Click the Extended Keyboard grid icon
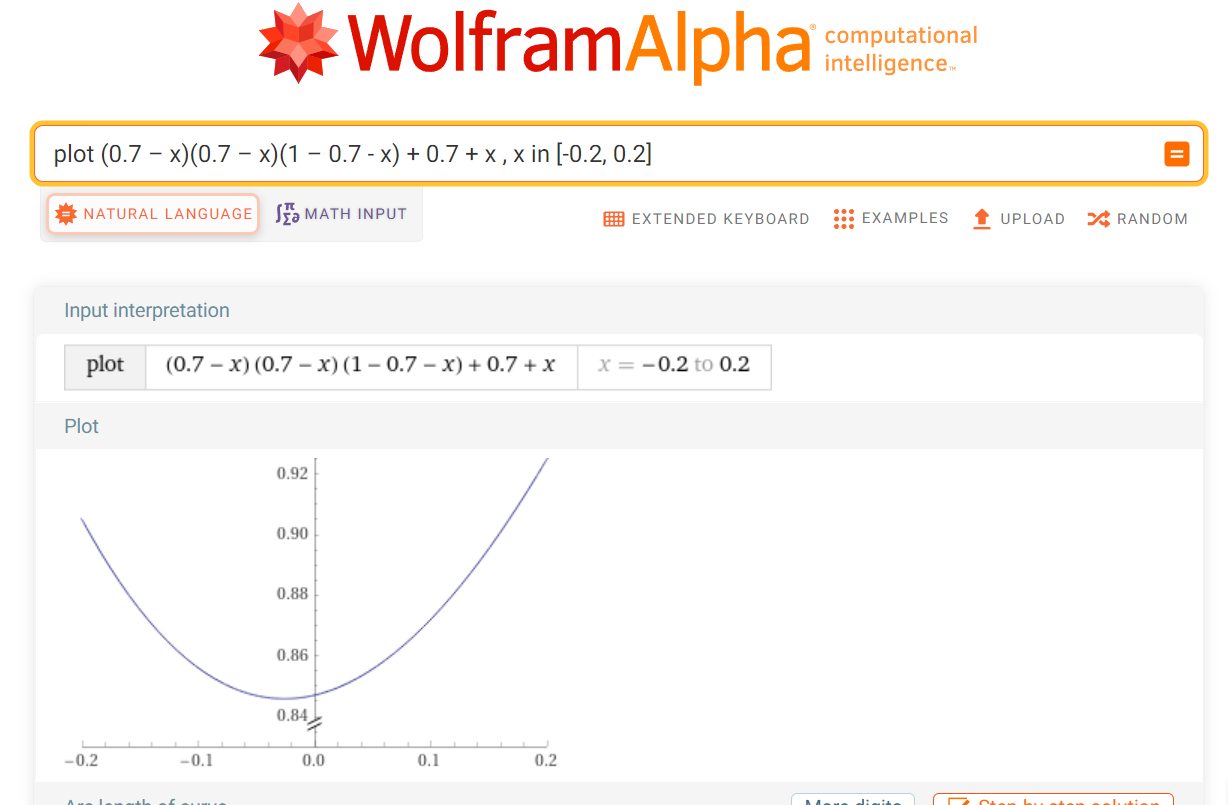Screen dimensions: 1228x805 [613, 219]
